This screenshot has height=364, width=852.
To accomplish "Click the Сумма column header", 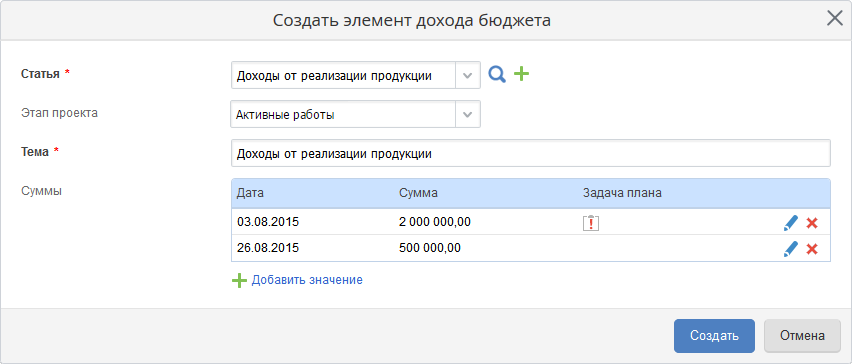I will 418,193.
